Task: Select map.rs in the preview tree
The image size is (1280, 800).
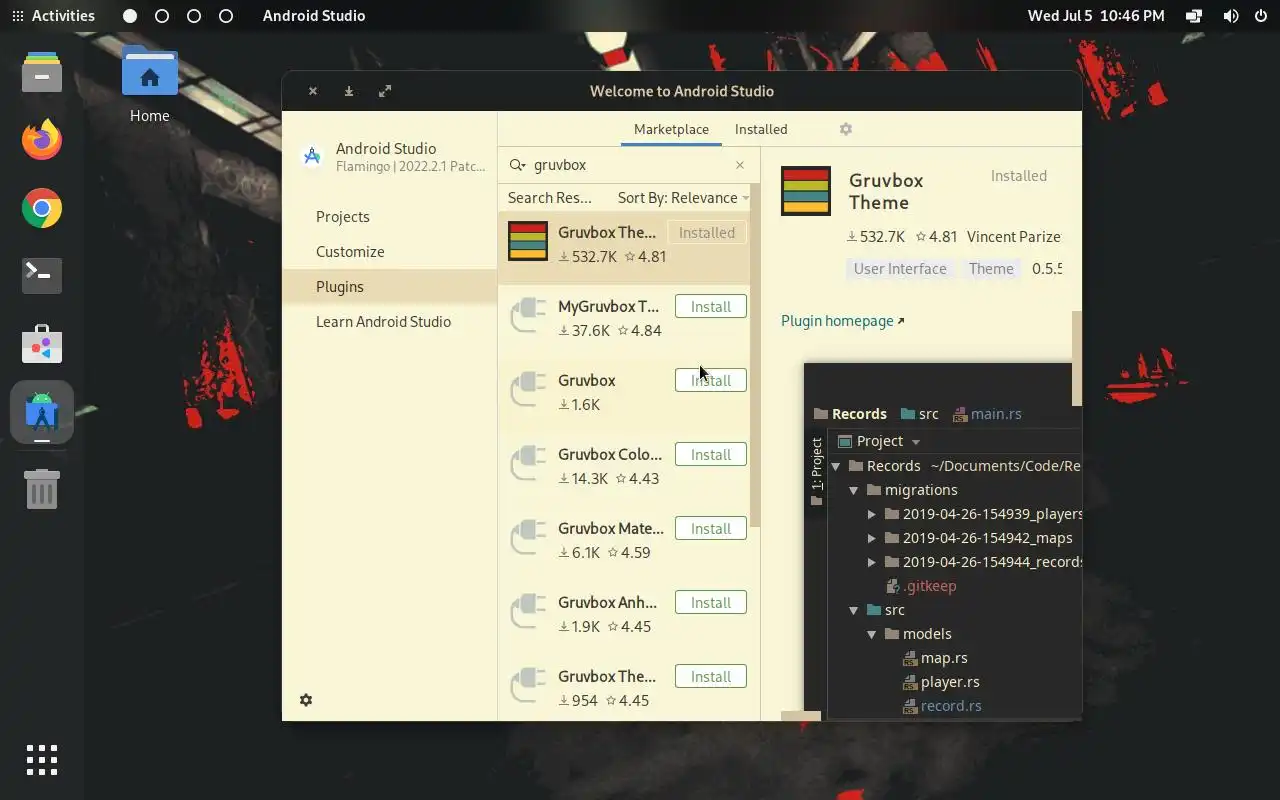Action: pyautogui.click(x=943, y=658)
